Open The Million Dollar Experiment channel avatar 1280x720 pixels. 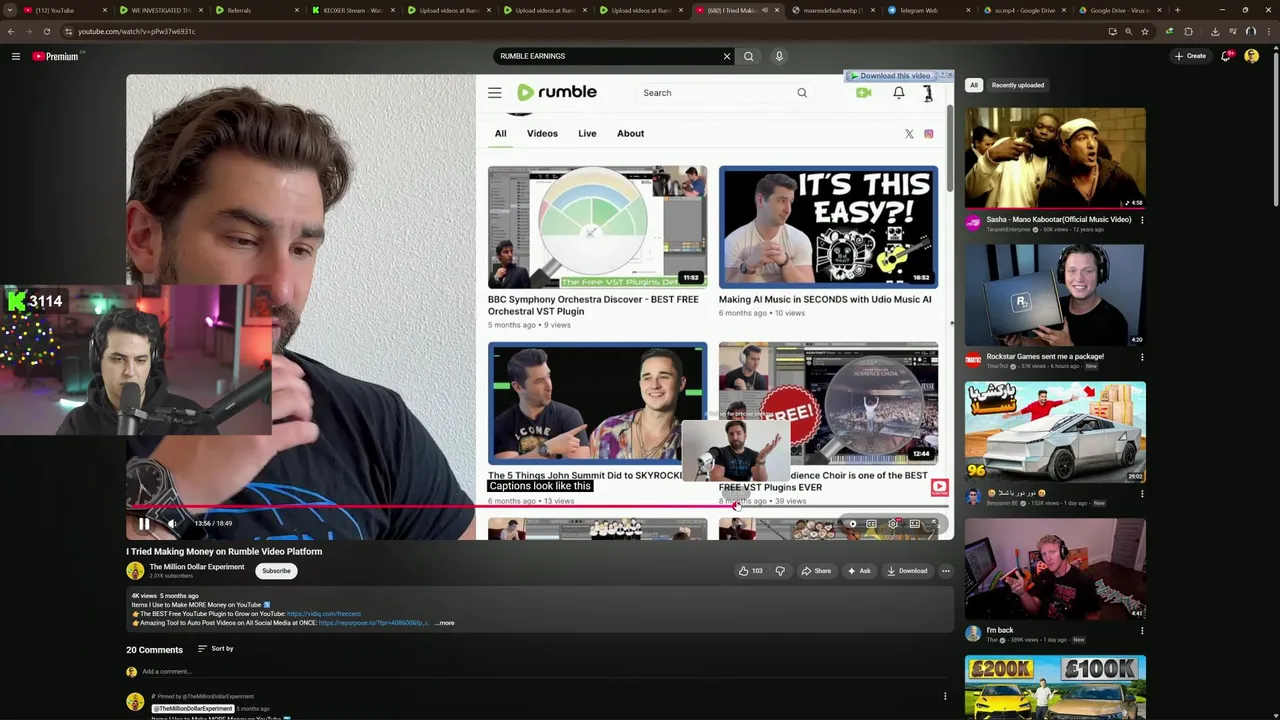tap(135, 571)
